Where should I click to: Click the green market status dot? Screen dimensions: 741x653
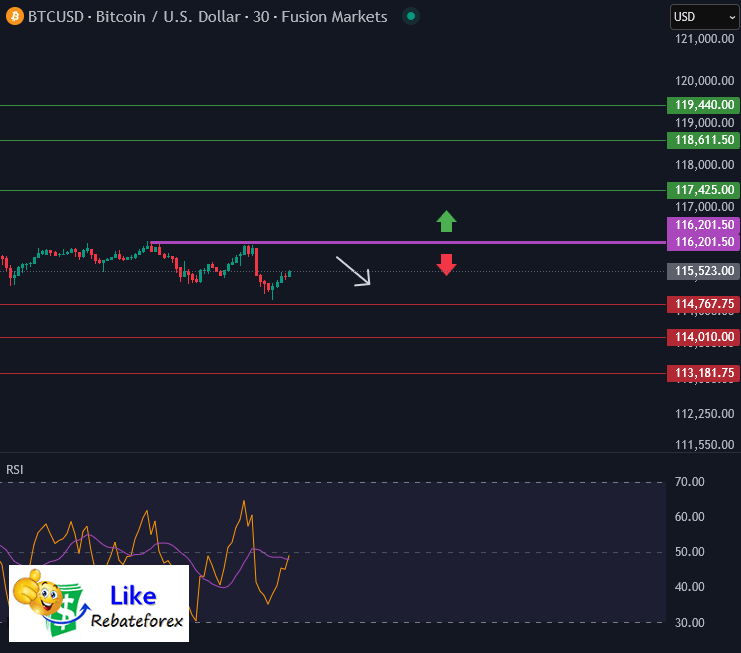pyautogui.click(x=411, y=17)
